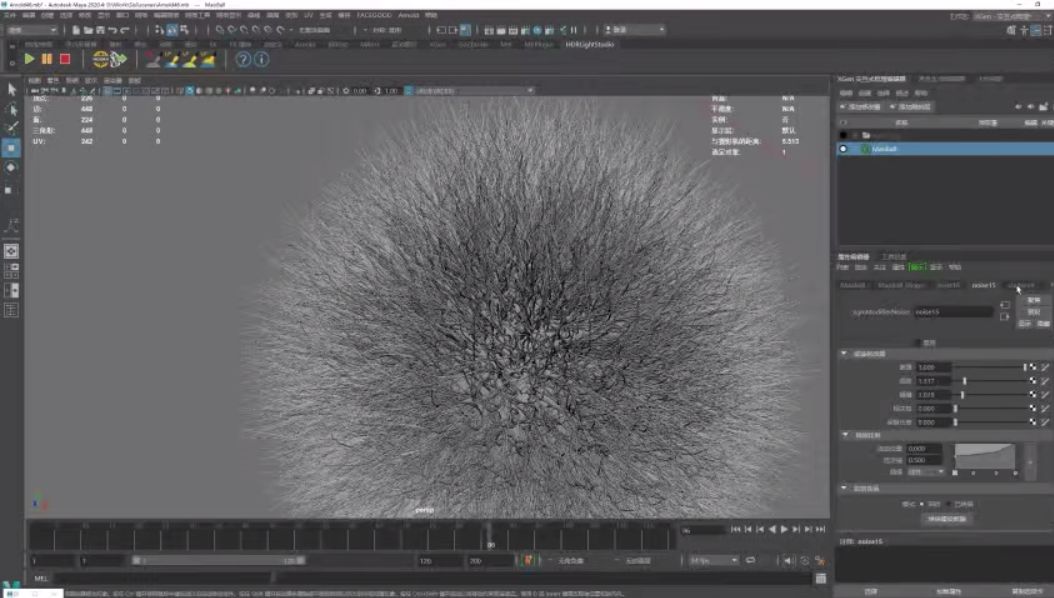Click the play forward button in playback controls
The height and width of the screenshot is (598, 1054).
coord(784,529)
